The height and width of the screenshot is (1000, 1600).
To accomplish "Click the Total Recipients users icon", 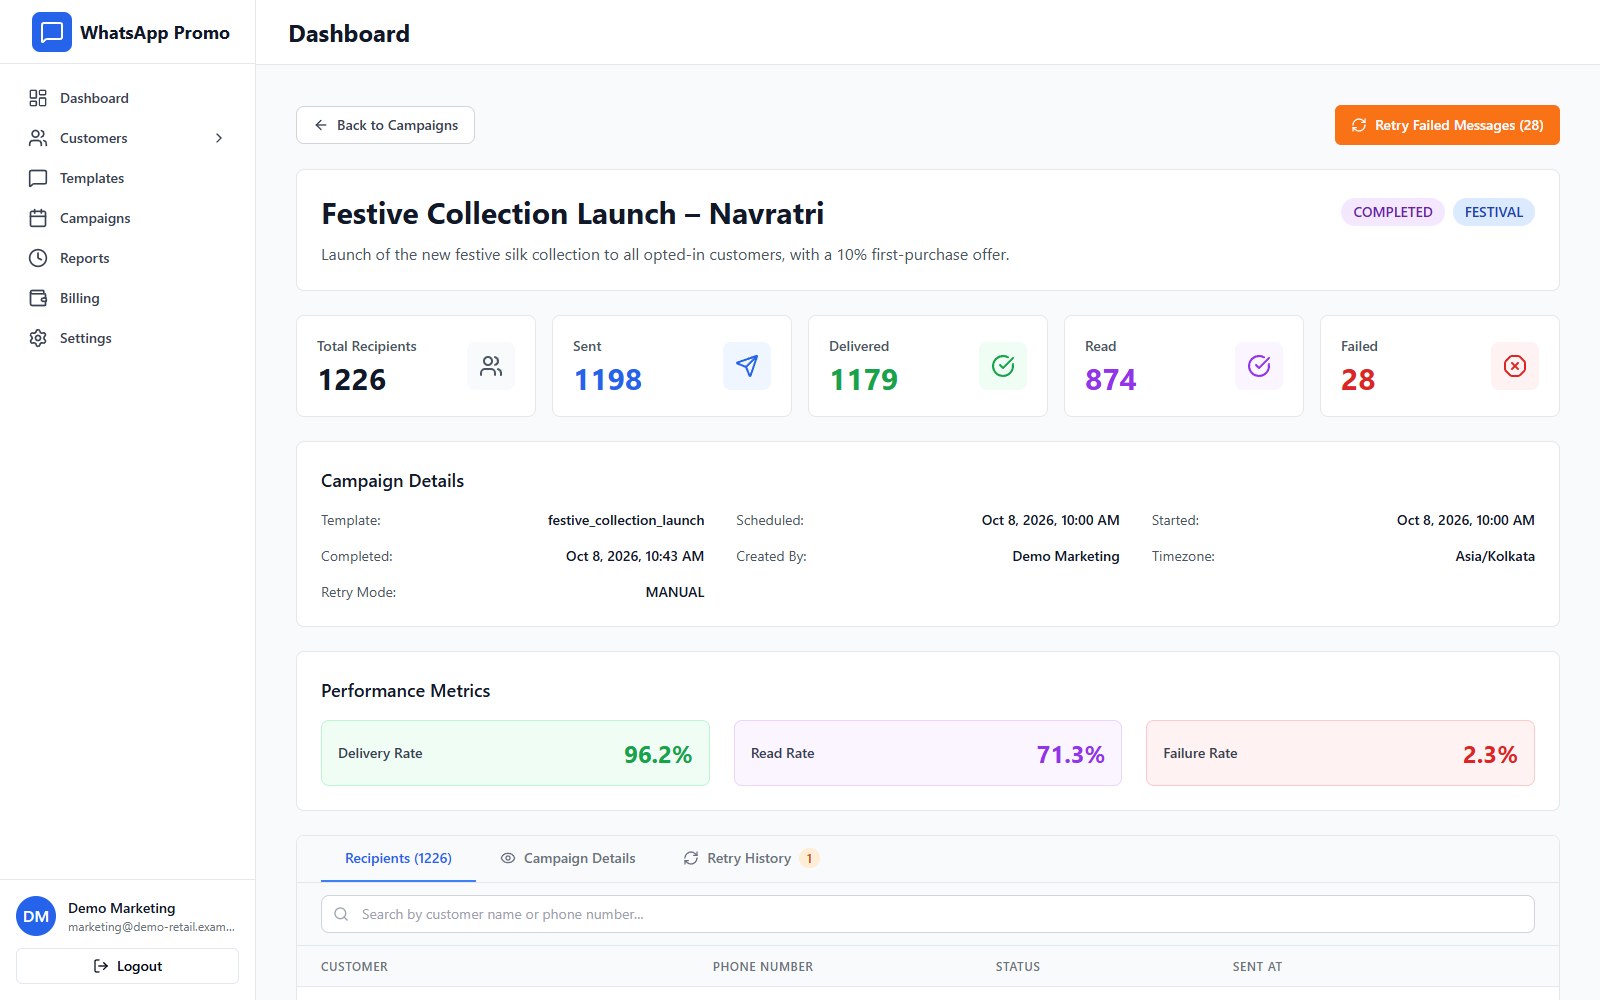I will 491,366.
